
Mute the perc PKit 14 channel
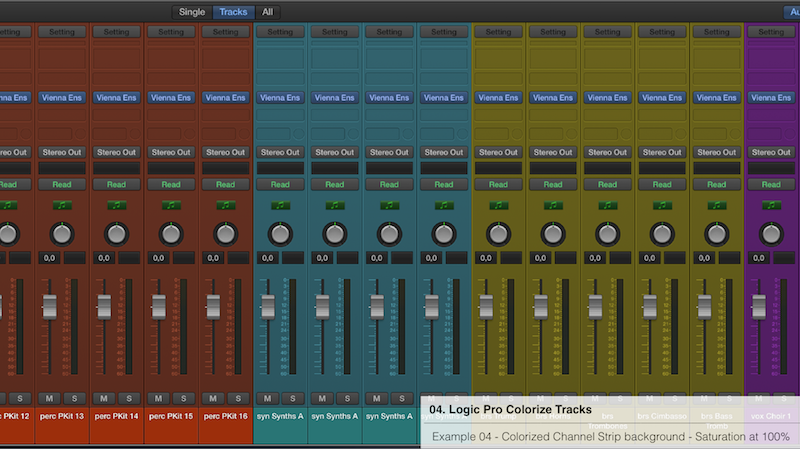(x=104, y=398)
